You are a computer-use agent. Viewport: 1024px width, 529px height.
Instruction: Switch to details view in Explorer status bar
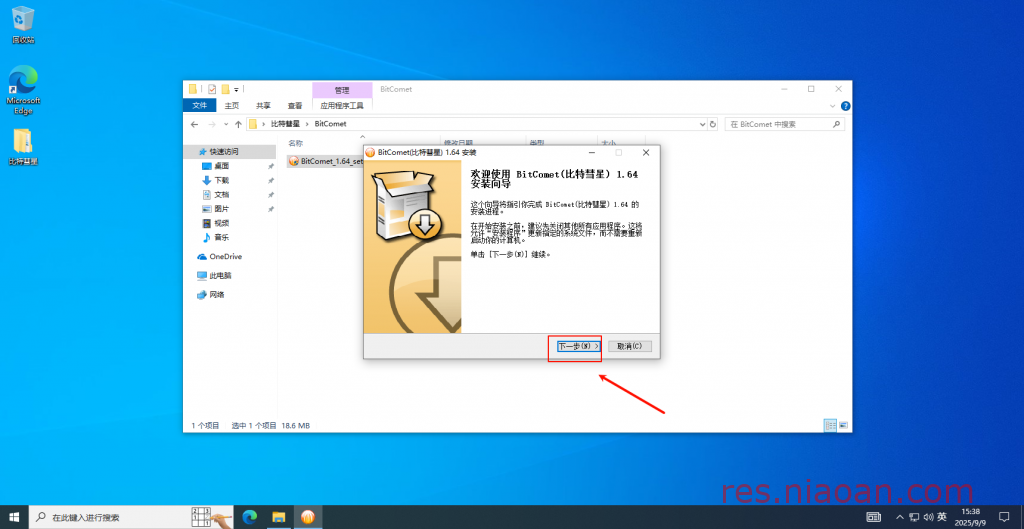tap(831, 425)
